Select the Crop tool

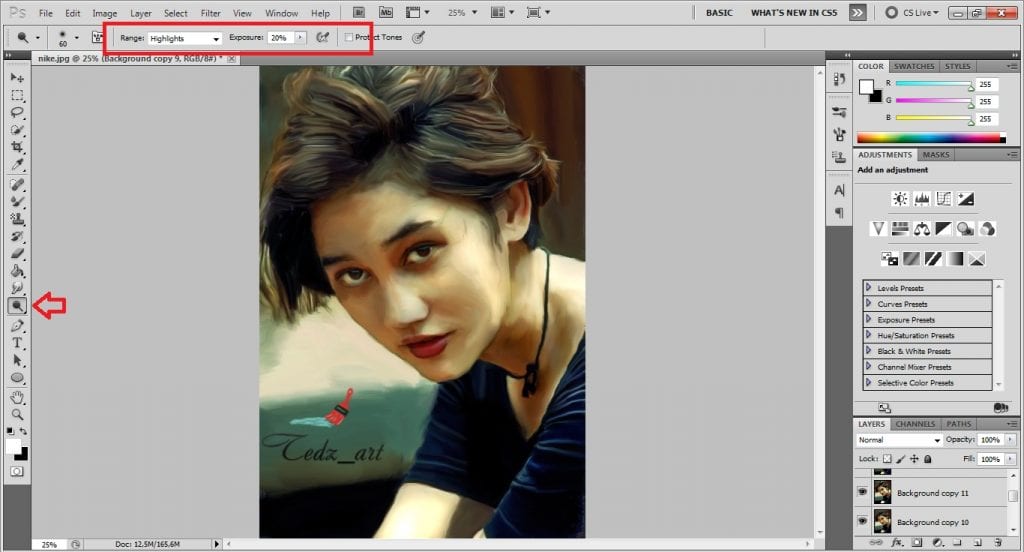coord(17,147)
